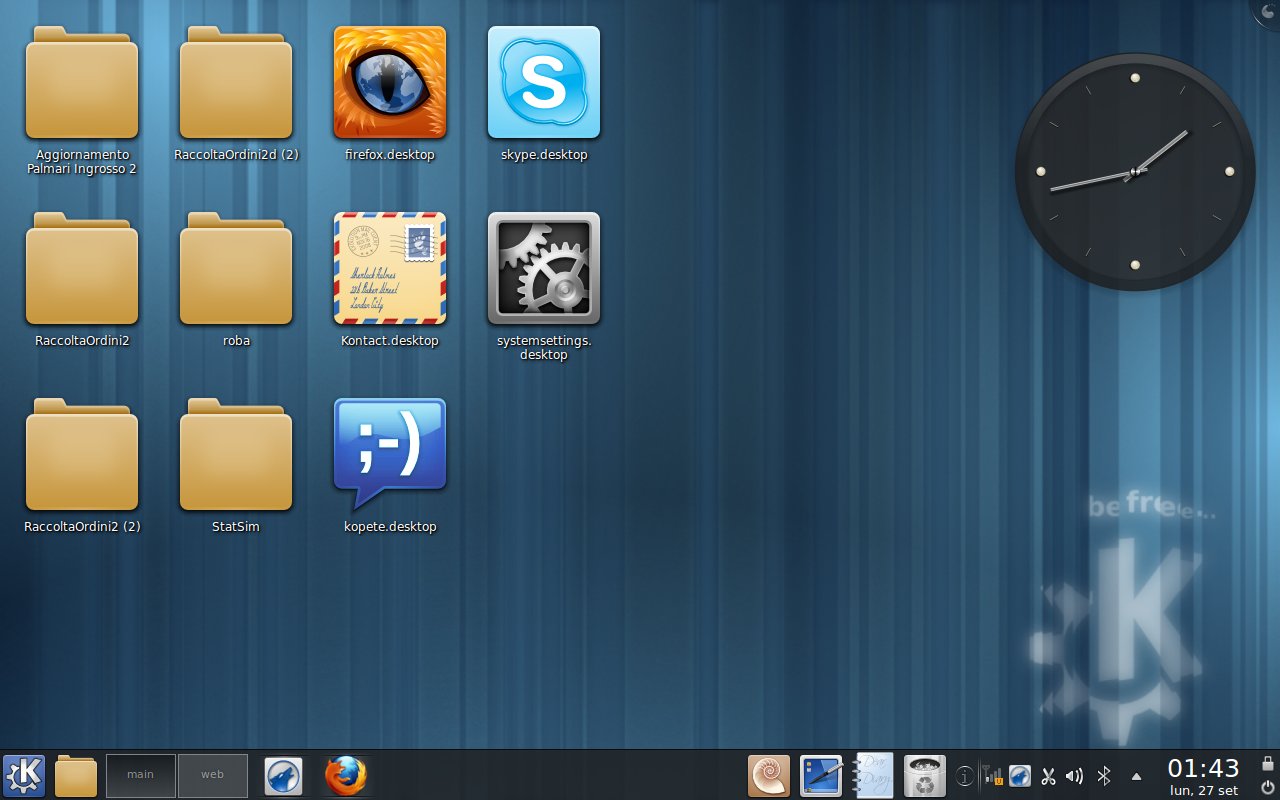Screen dimensions: 1280x800
Task: Open the volume speaker tray icon
Action: click(1075, 776)
